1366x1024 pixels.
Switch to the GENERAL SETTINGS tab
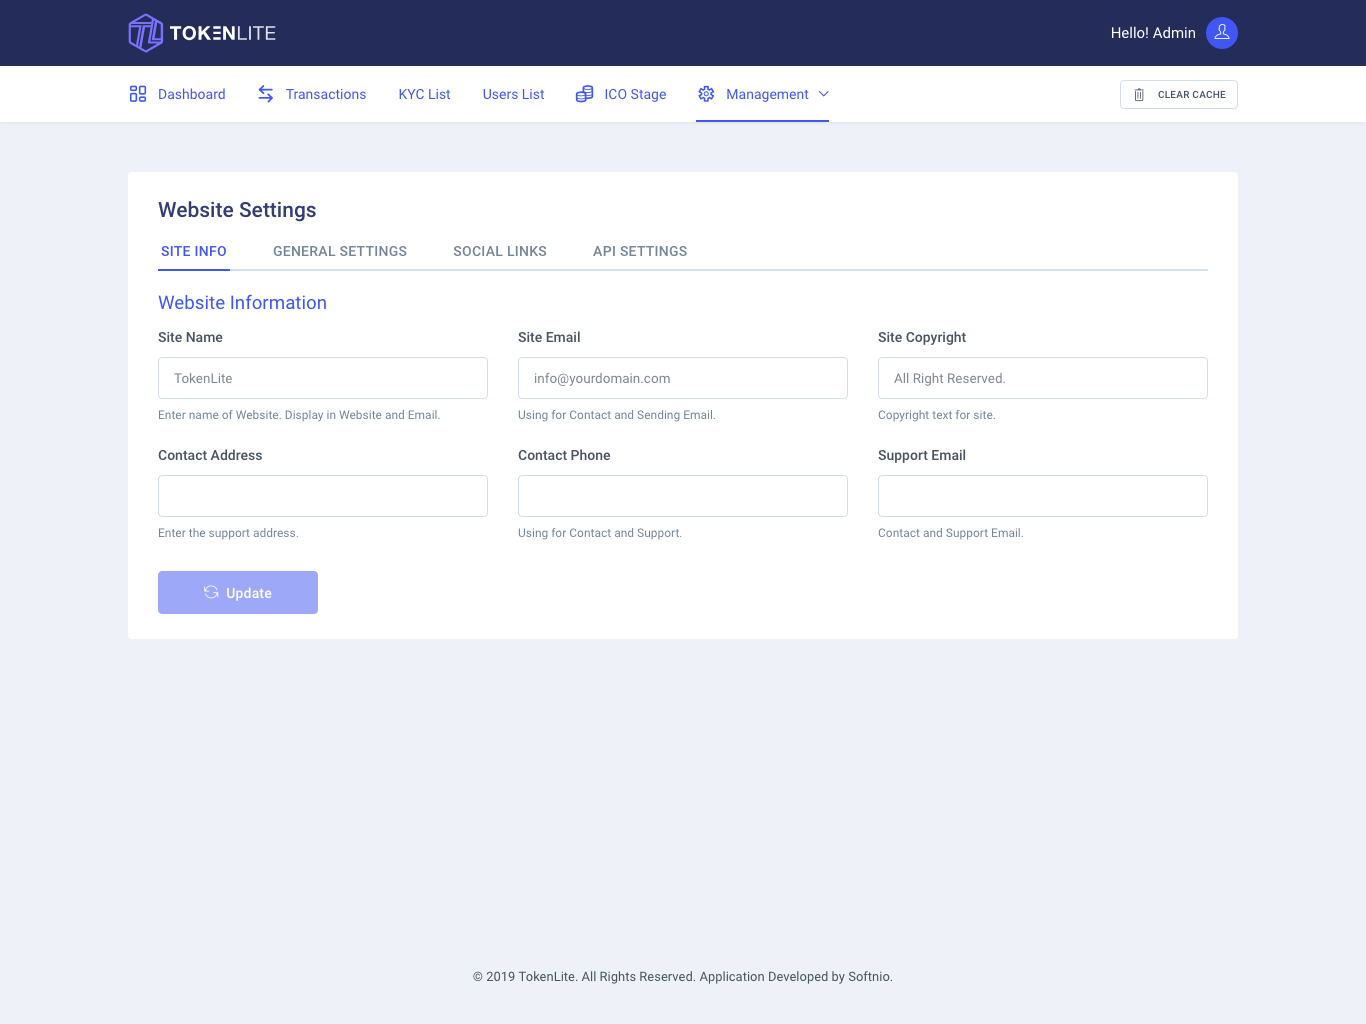(339, 251)
